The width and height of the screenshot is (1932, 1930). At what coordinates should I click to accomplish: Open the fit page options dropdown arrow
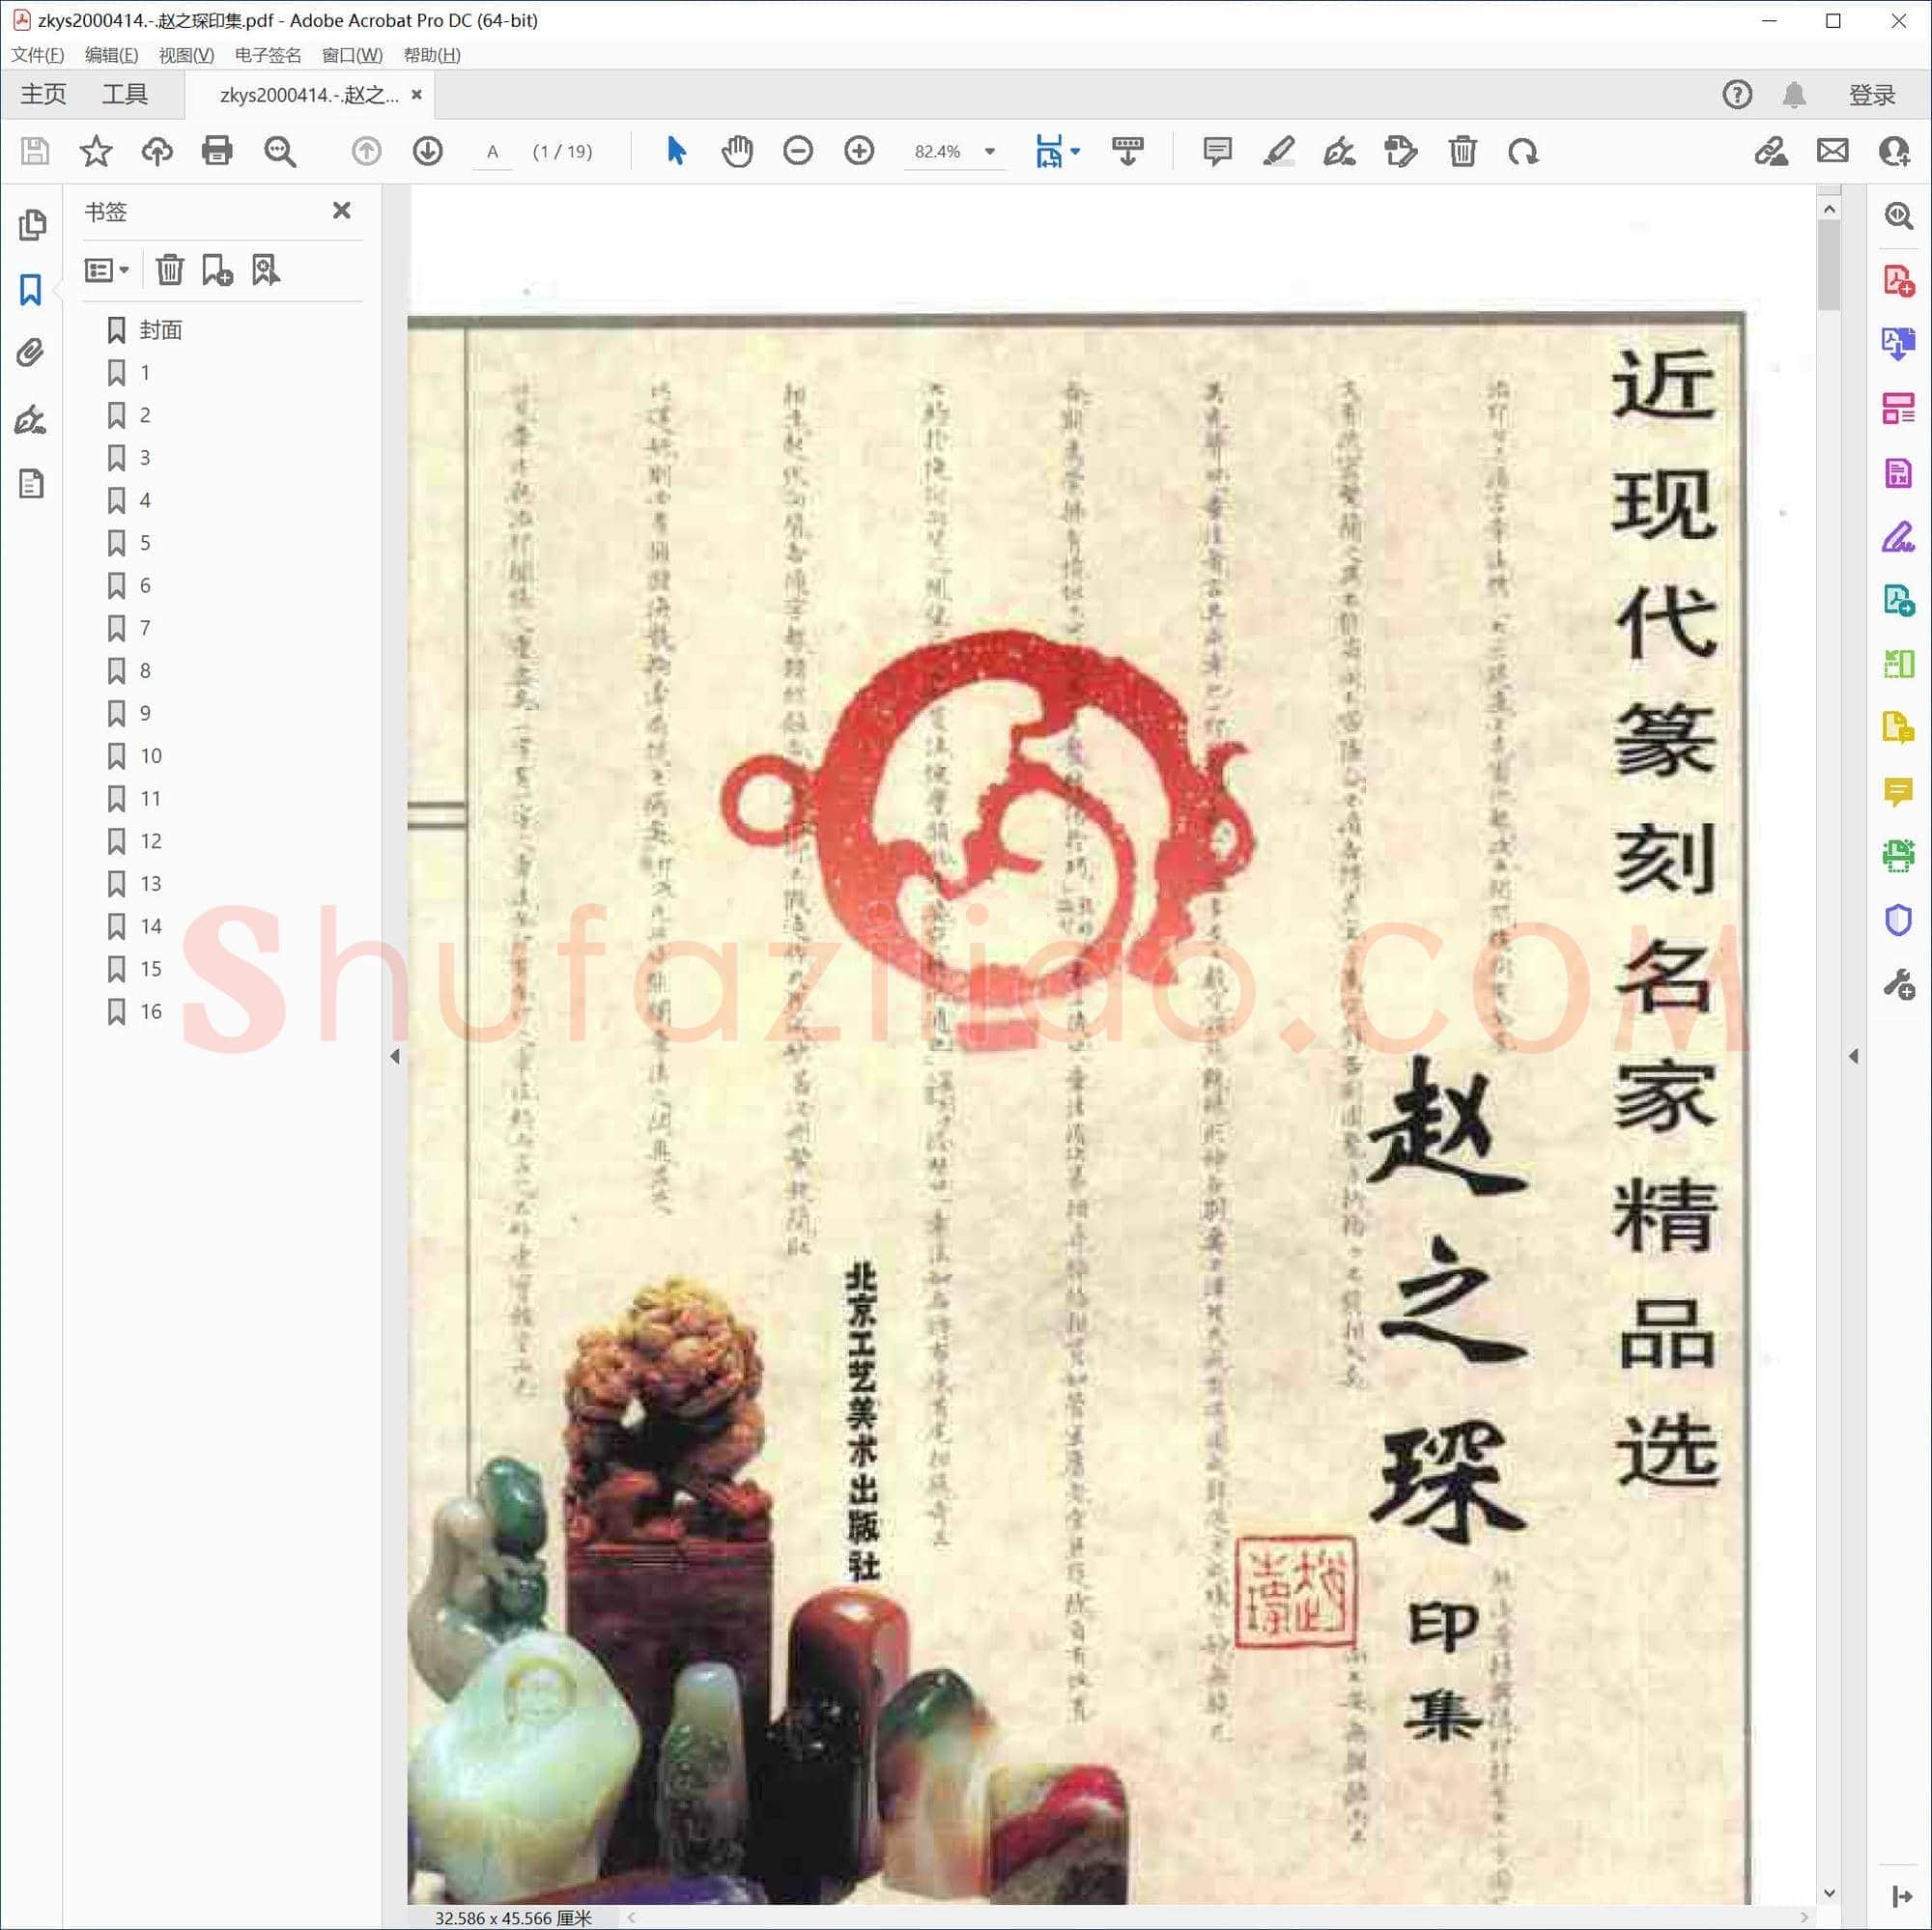tap(1075, 151)
